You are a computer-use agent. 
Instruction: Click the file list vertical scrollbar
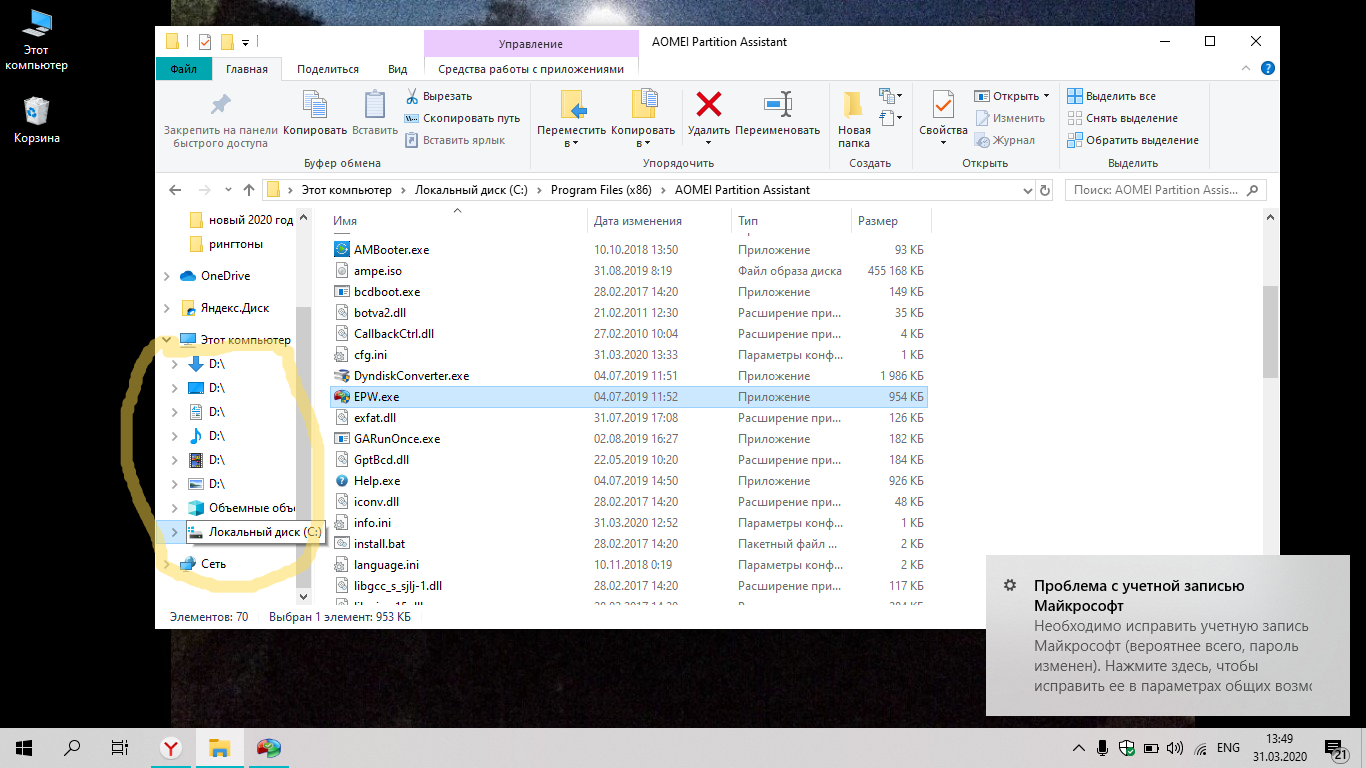(1271, 331)
